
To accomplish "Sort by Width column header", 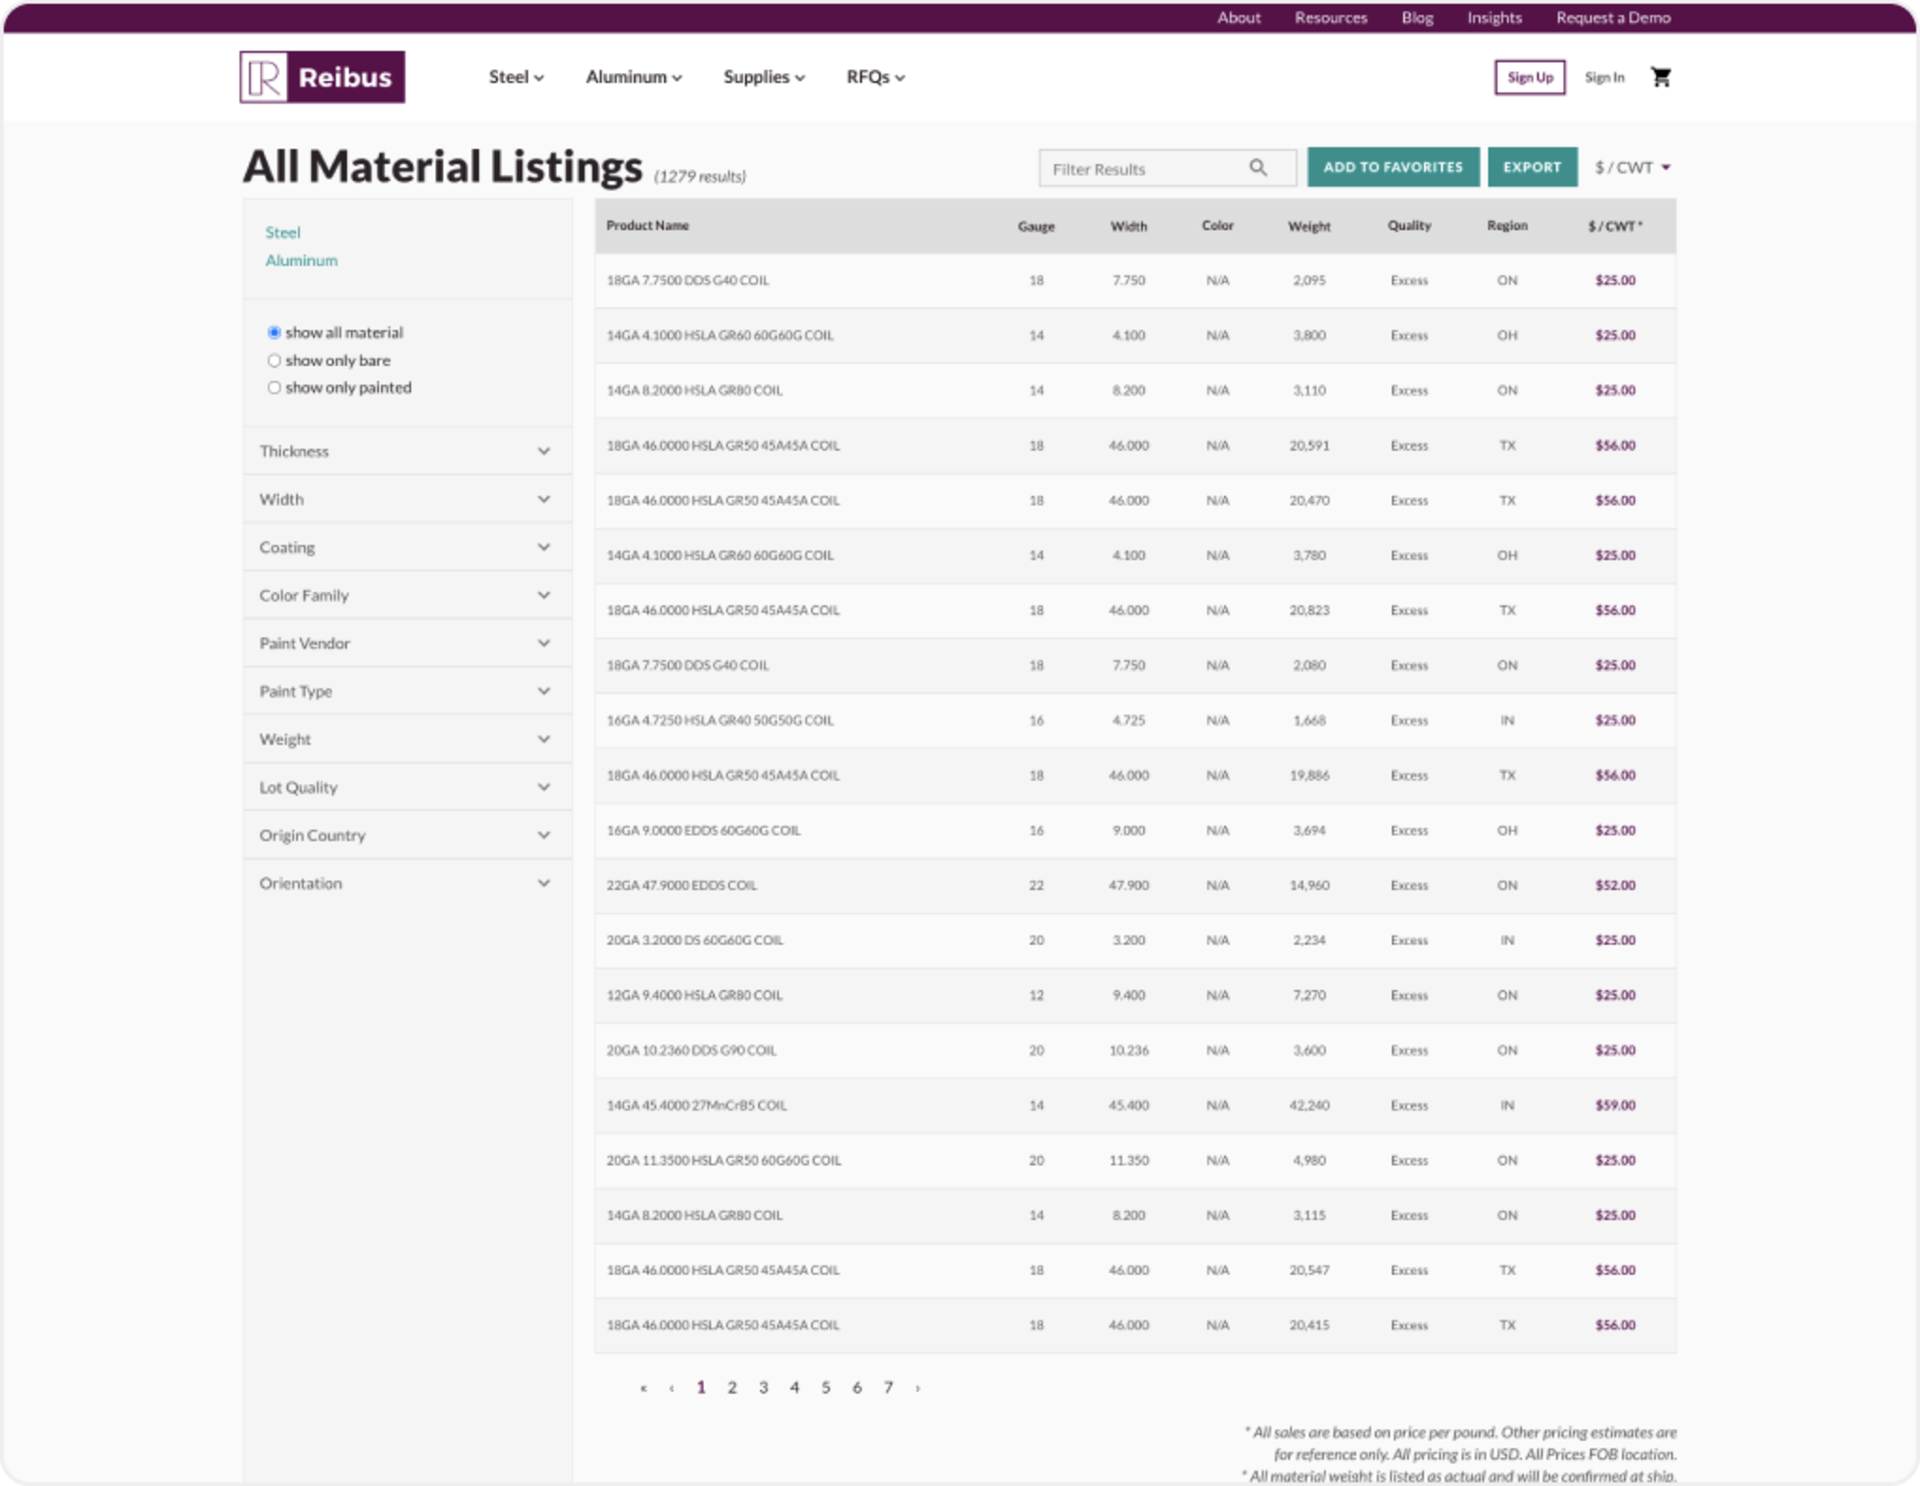I will point(1128,226).
